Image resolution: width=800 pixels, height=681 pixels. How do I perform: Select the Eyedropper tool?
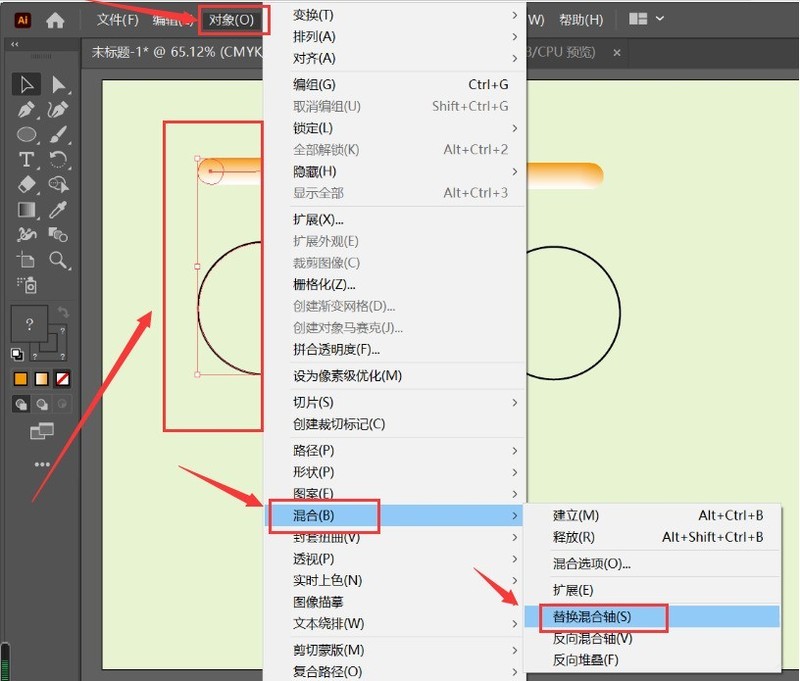58,210
